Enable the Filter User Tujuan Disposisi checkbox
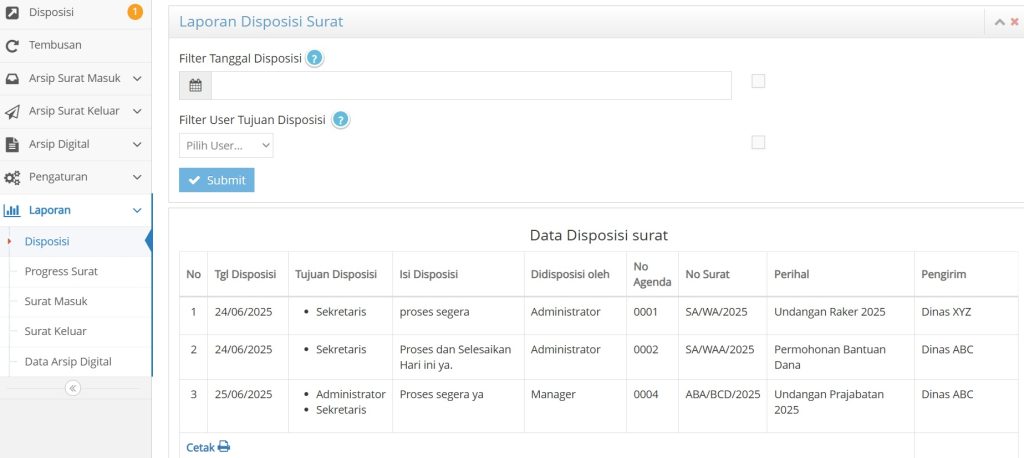 [758, 142]
